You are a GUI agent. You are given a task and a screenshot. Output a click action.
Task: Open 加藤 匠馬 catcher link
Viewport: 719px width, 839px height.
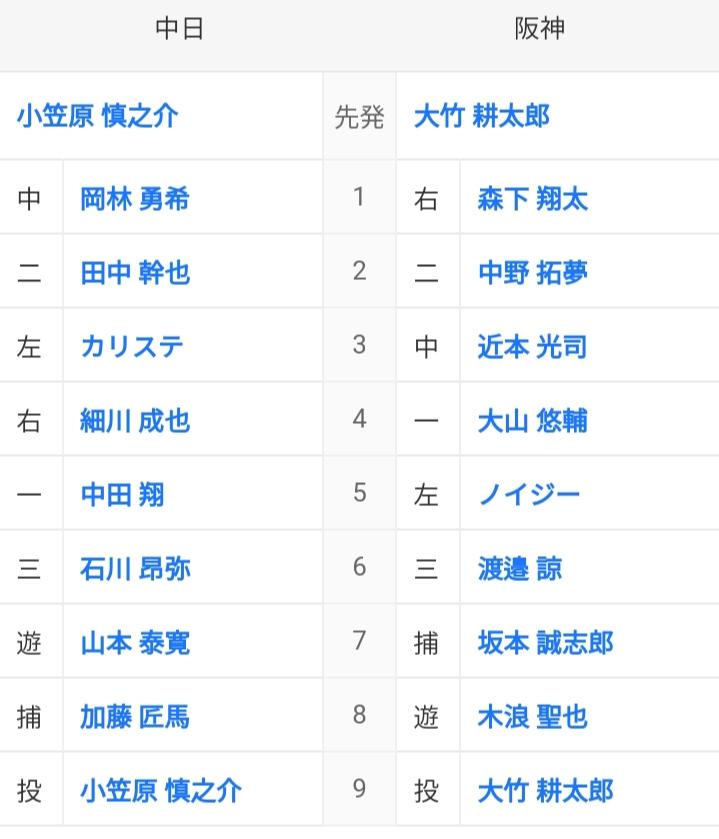135,717
